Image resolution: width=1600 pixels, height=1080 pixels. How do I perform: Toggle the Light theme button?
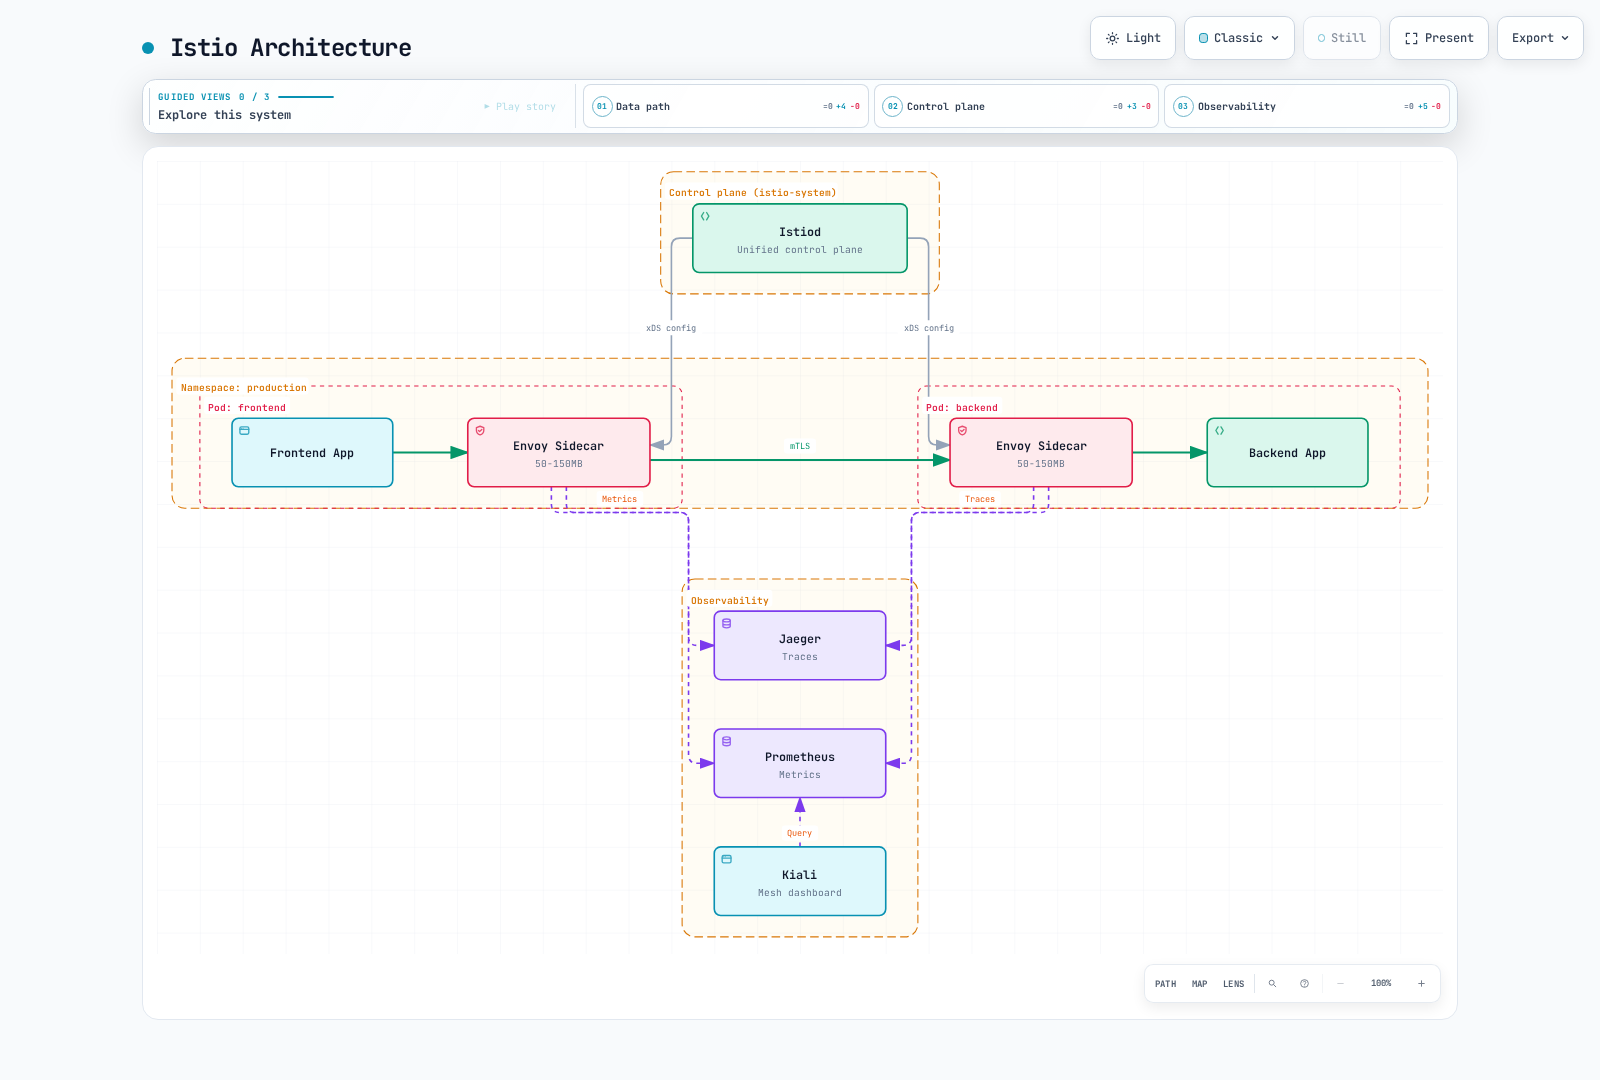click(1133, 38)
